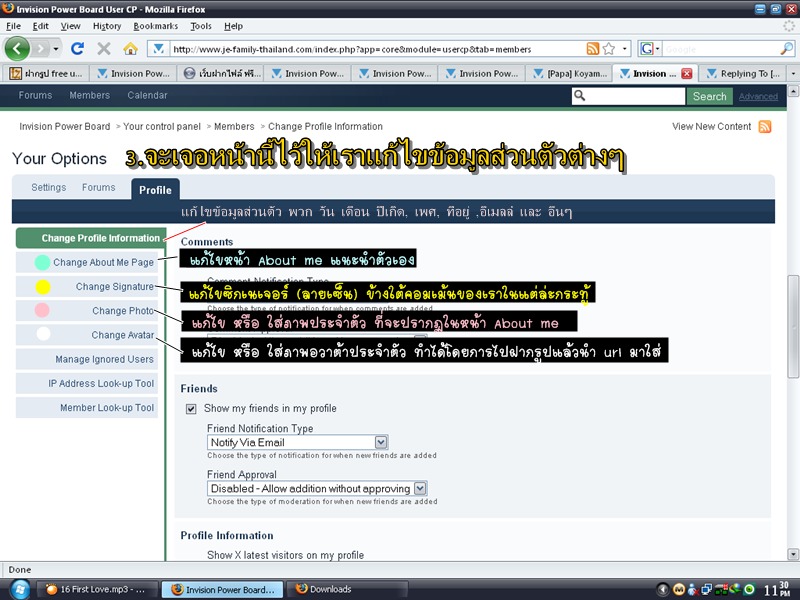Screen dimensions: 800x600
Task: Open the Google search engine selector
Action: tap(650, 49)
